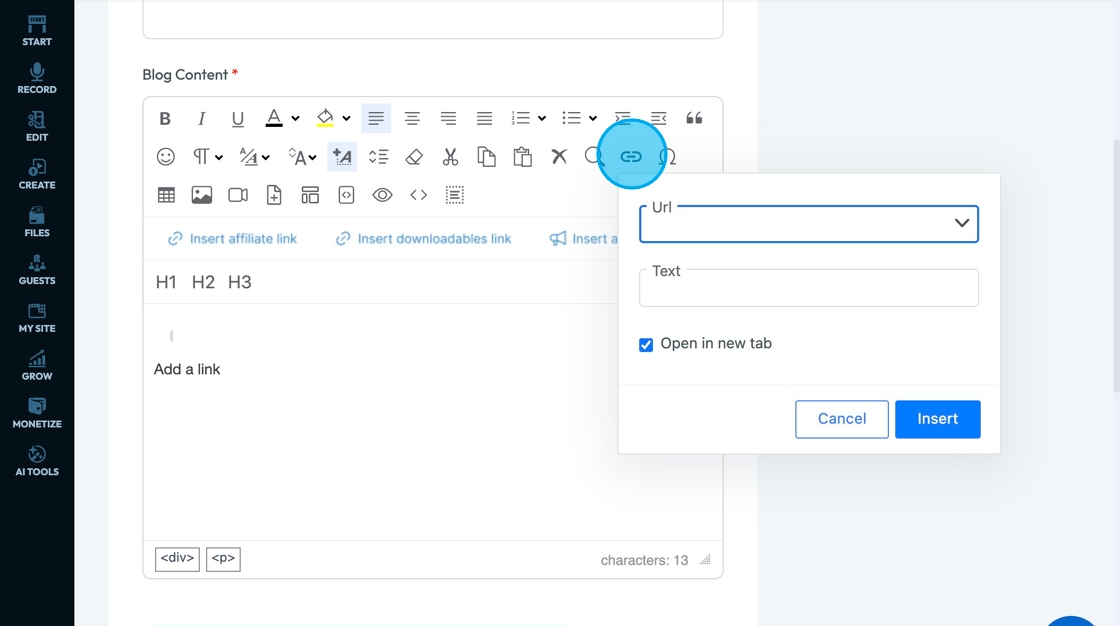Insert a bulleted list
1120x626 pixels.
pyautogui.click(x=571, y=119)
